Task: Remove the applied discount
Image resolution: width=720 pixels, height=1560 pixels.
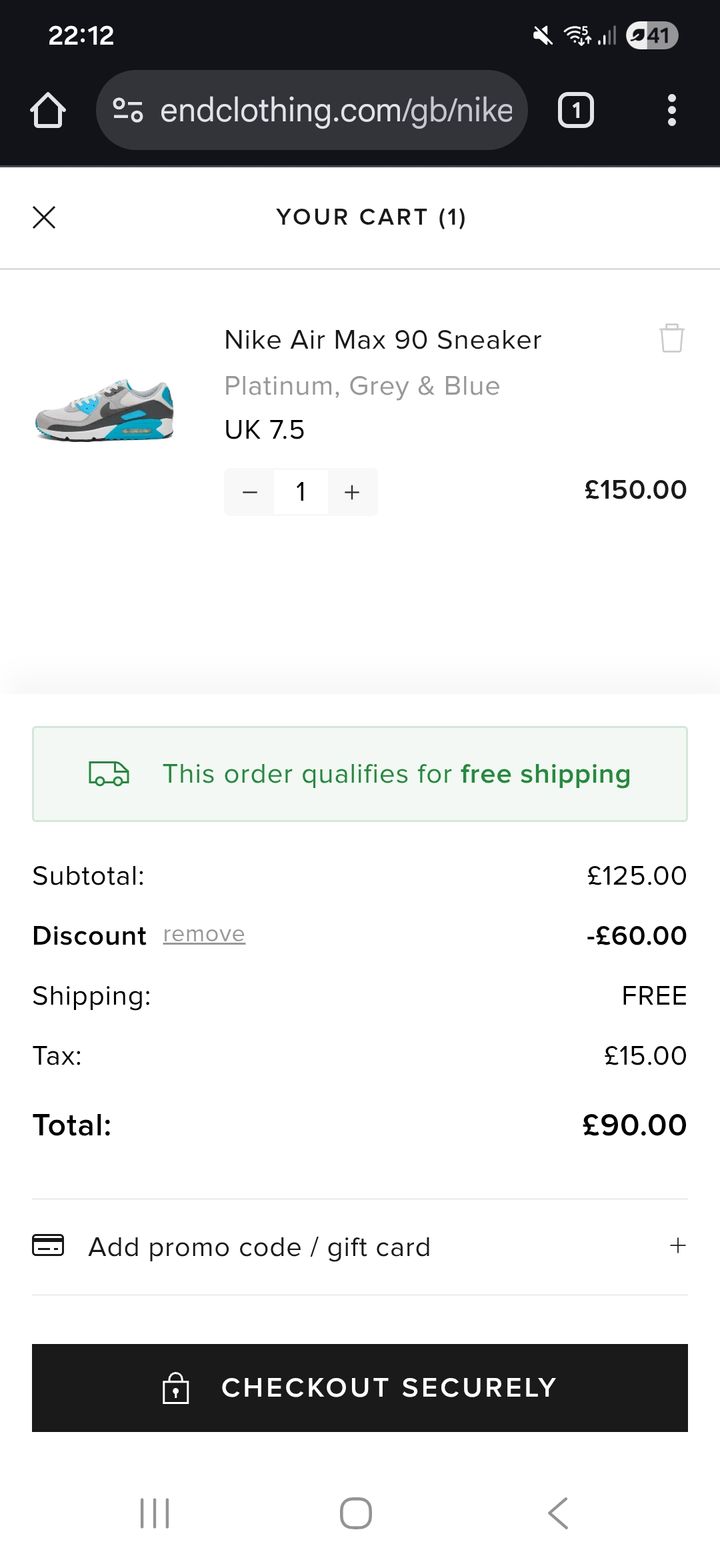Action: (x=204, y=934)
